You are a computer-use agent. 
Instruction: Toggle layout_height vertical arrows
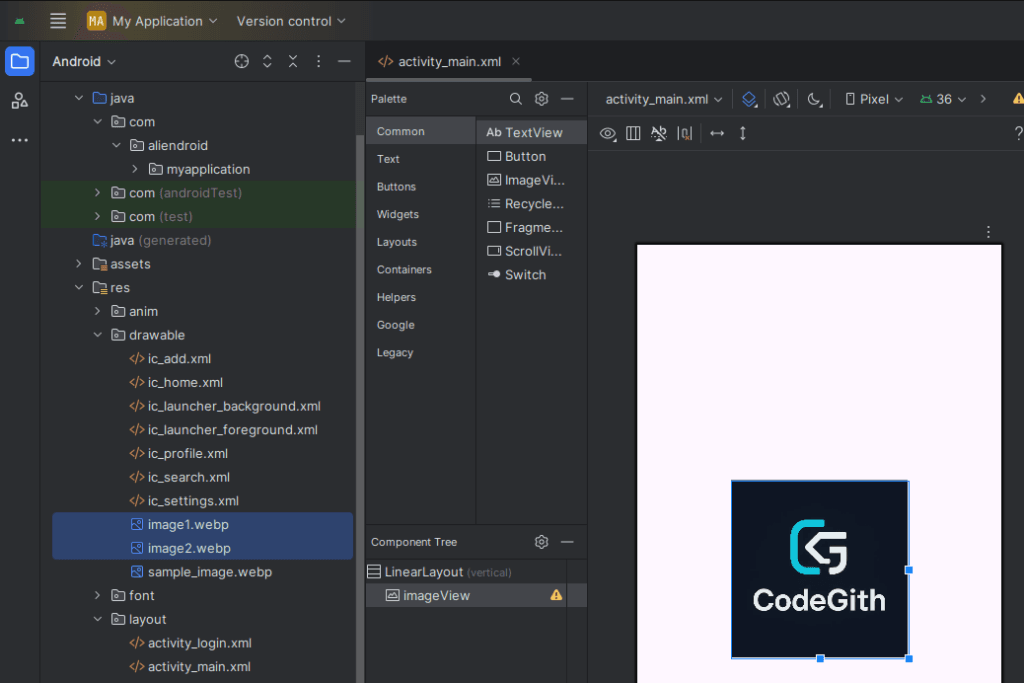[743, 133]
